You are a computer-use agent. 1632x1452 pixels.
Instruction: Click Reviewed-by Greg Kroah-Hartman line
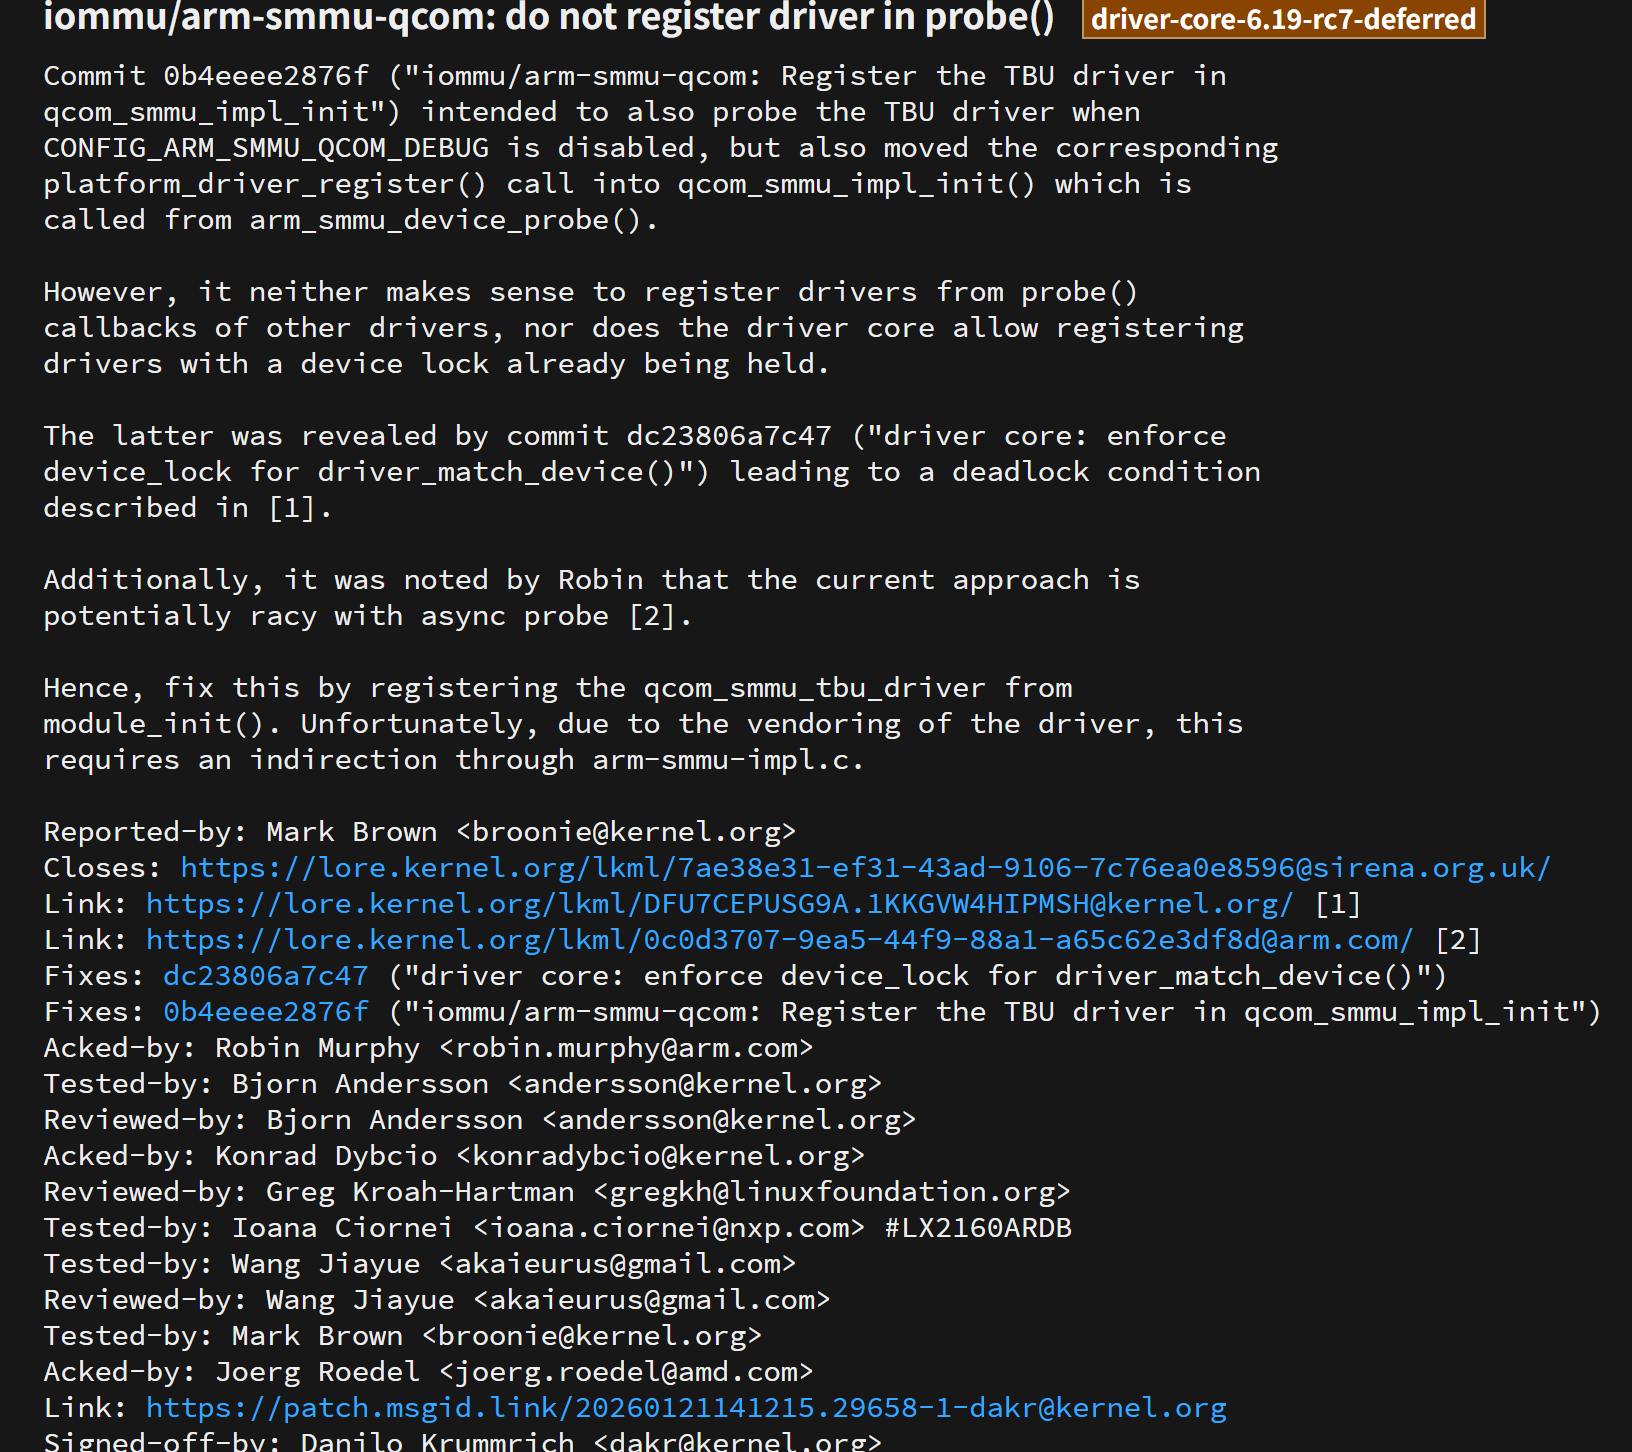coord(556,1192)
